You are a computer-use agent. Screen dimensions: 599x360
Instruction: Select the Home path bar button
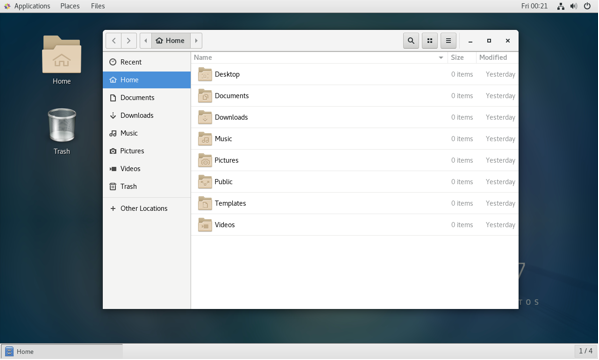(x=170, y=41)
